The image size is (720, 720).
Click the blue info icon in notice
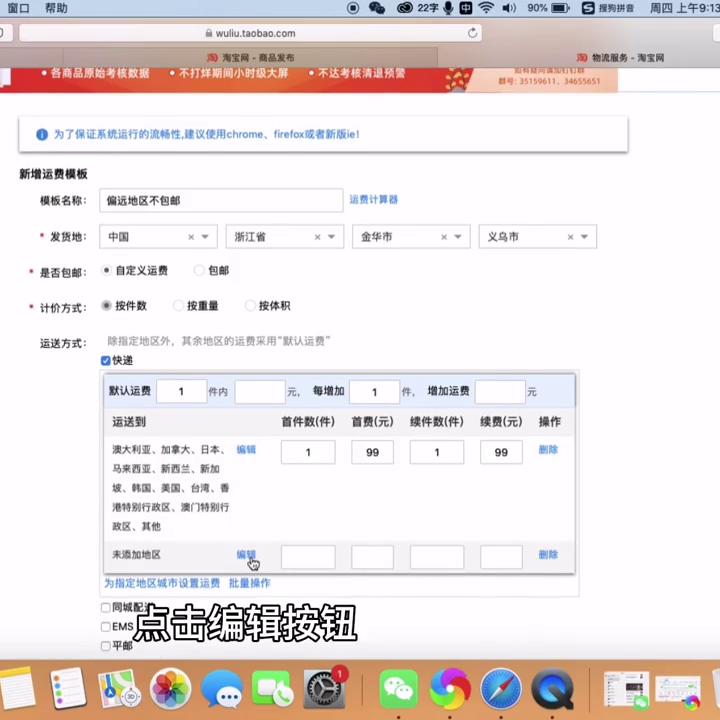pos(42,135)
